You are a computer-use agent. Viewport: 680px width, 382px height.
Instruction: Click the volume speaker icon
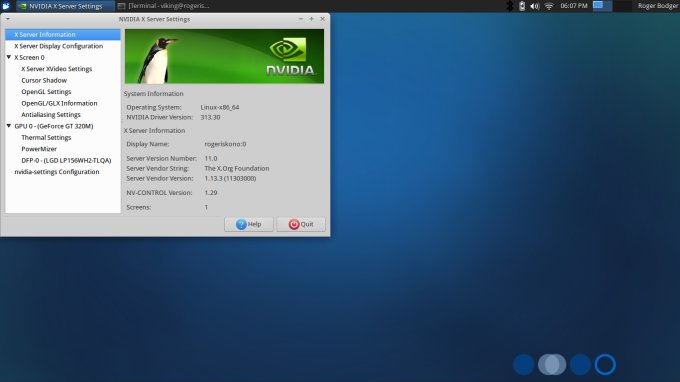point(535,6)
